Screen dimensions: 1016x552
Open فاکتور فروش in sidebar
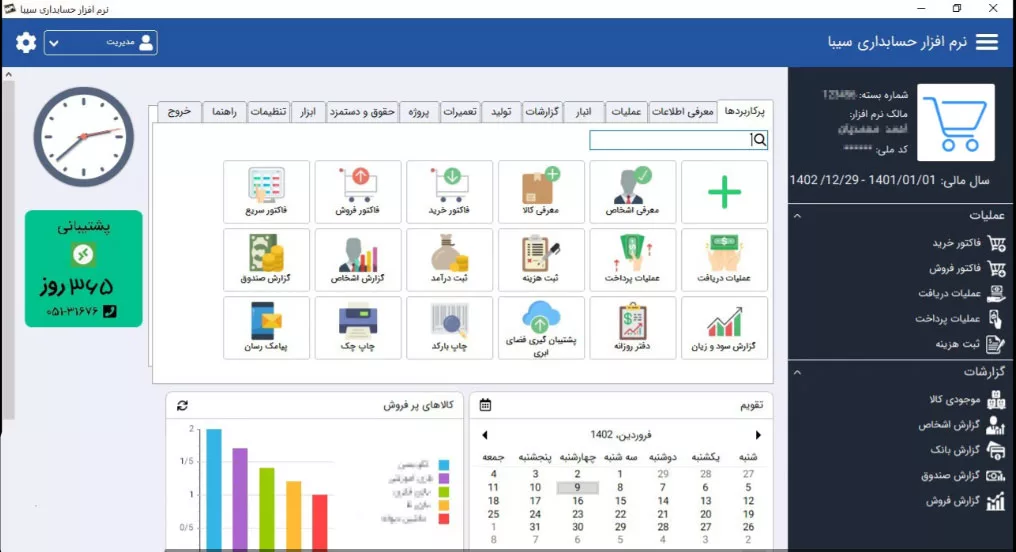click(x=967, y=268)
